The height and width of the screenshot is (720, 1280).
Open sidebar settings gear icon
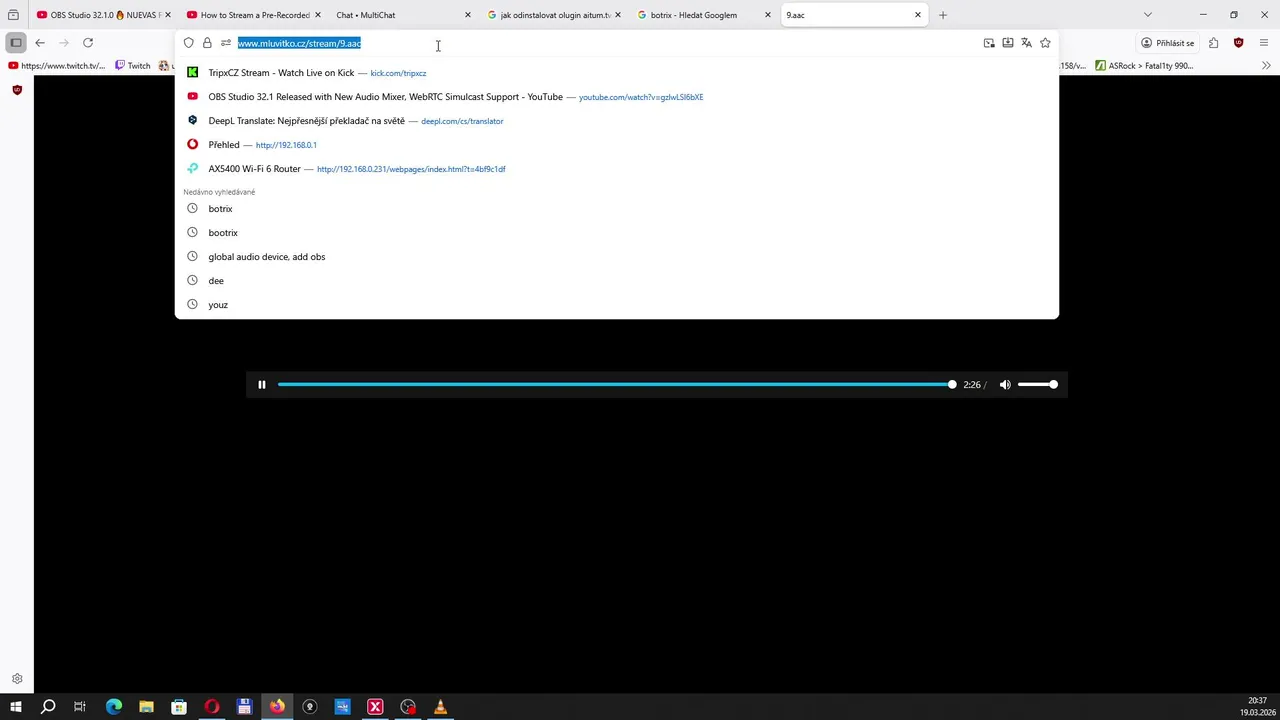click(x=17, y=678)
